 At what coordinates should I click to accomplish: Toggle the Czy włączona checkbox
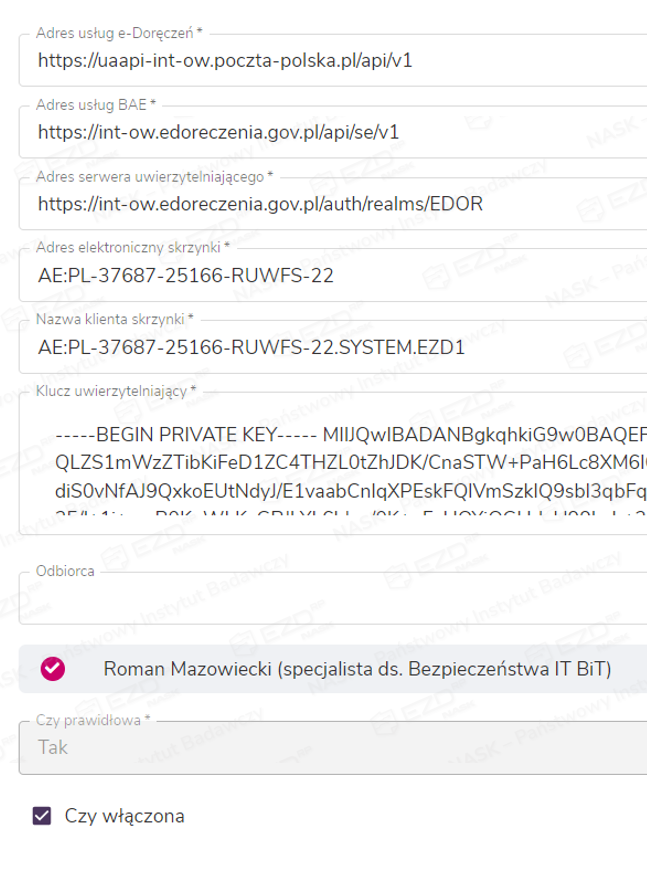[x=42, y=816]
